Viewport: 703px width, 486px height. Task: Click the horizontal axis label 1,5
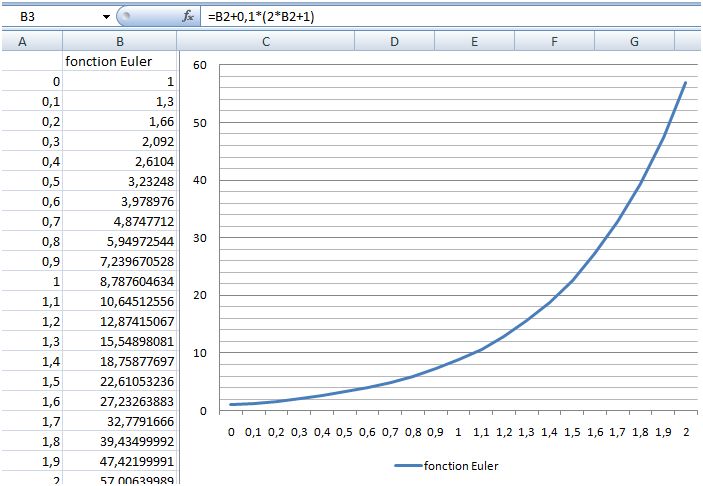pos(572,432)
